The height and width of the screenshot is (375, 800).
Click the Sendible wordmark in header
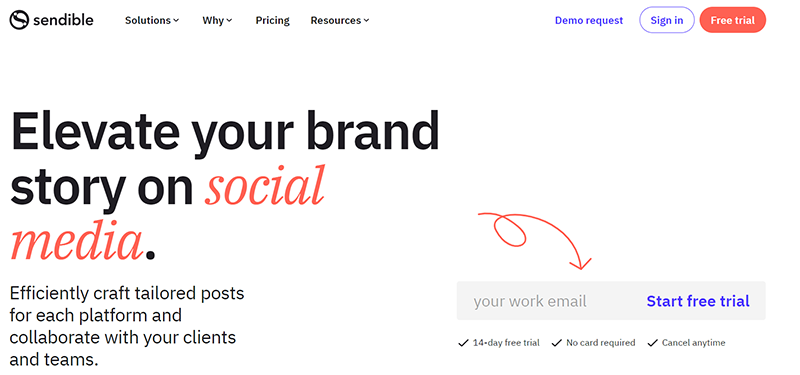pos(63,20)
